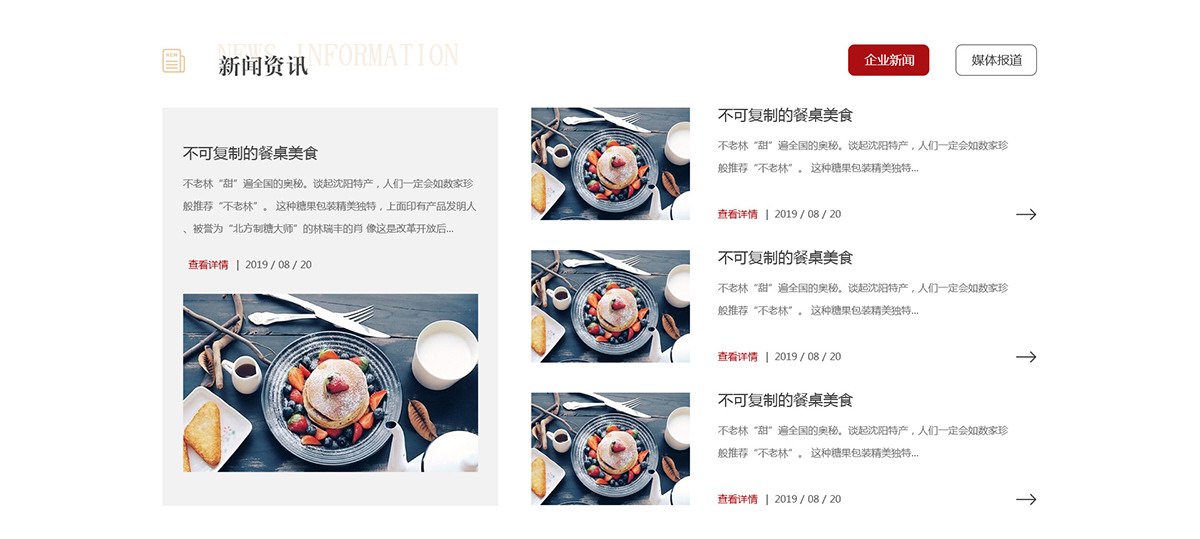
Task: Click the newspaper icon beside 新闻资讯
Action: point(174,61)
